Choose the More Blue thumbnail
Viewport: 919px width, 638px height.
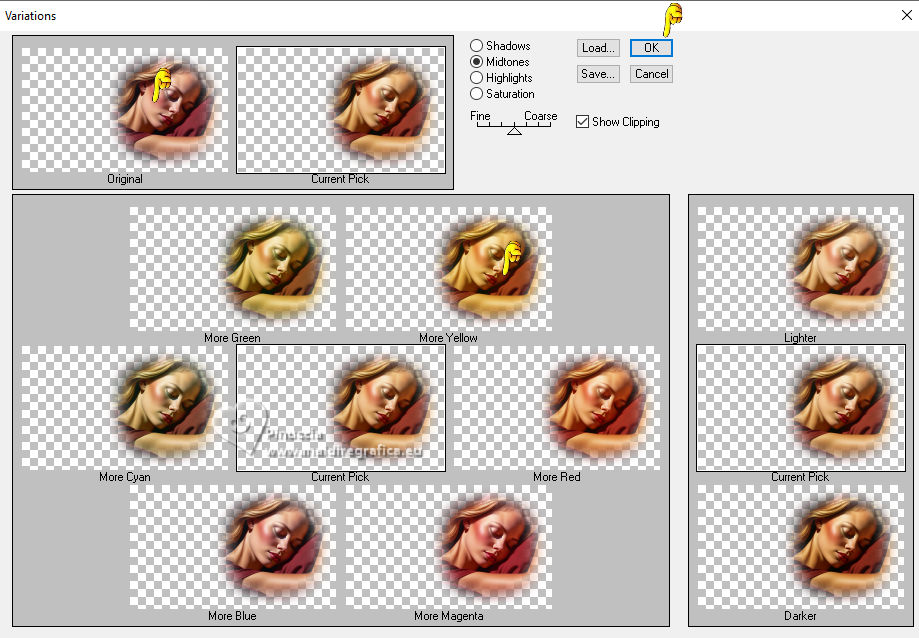coord(233,547)
